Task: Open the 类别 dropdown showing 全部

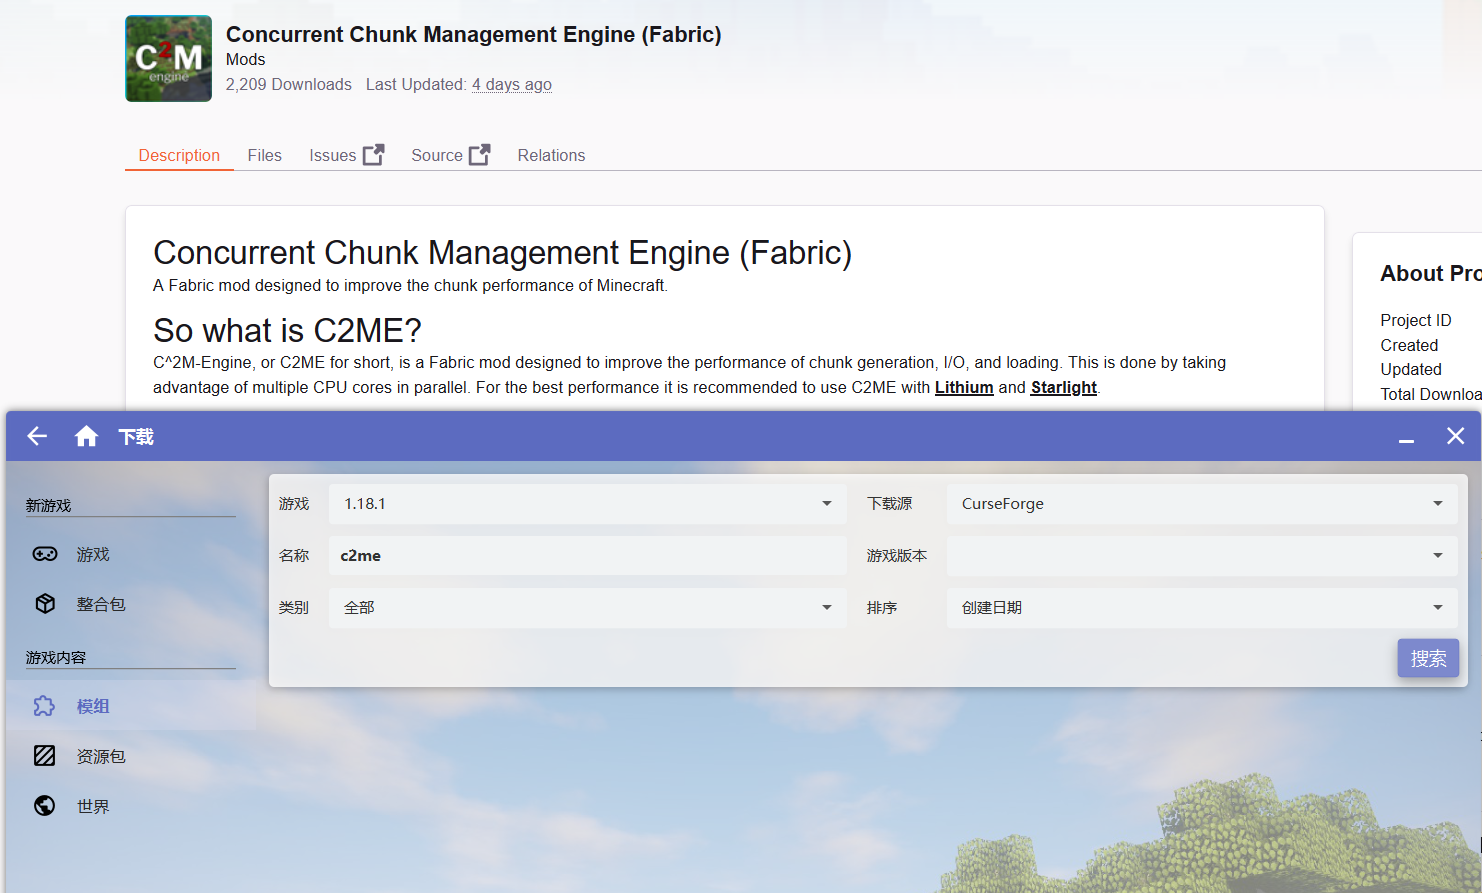Action: click(588, 608)
